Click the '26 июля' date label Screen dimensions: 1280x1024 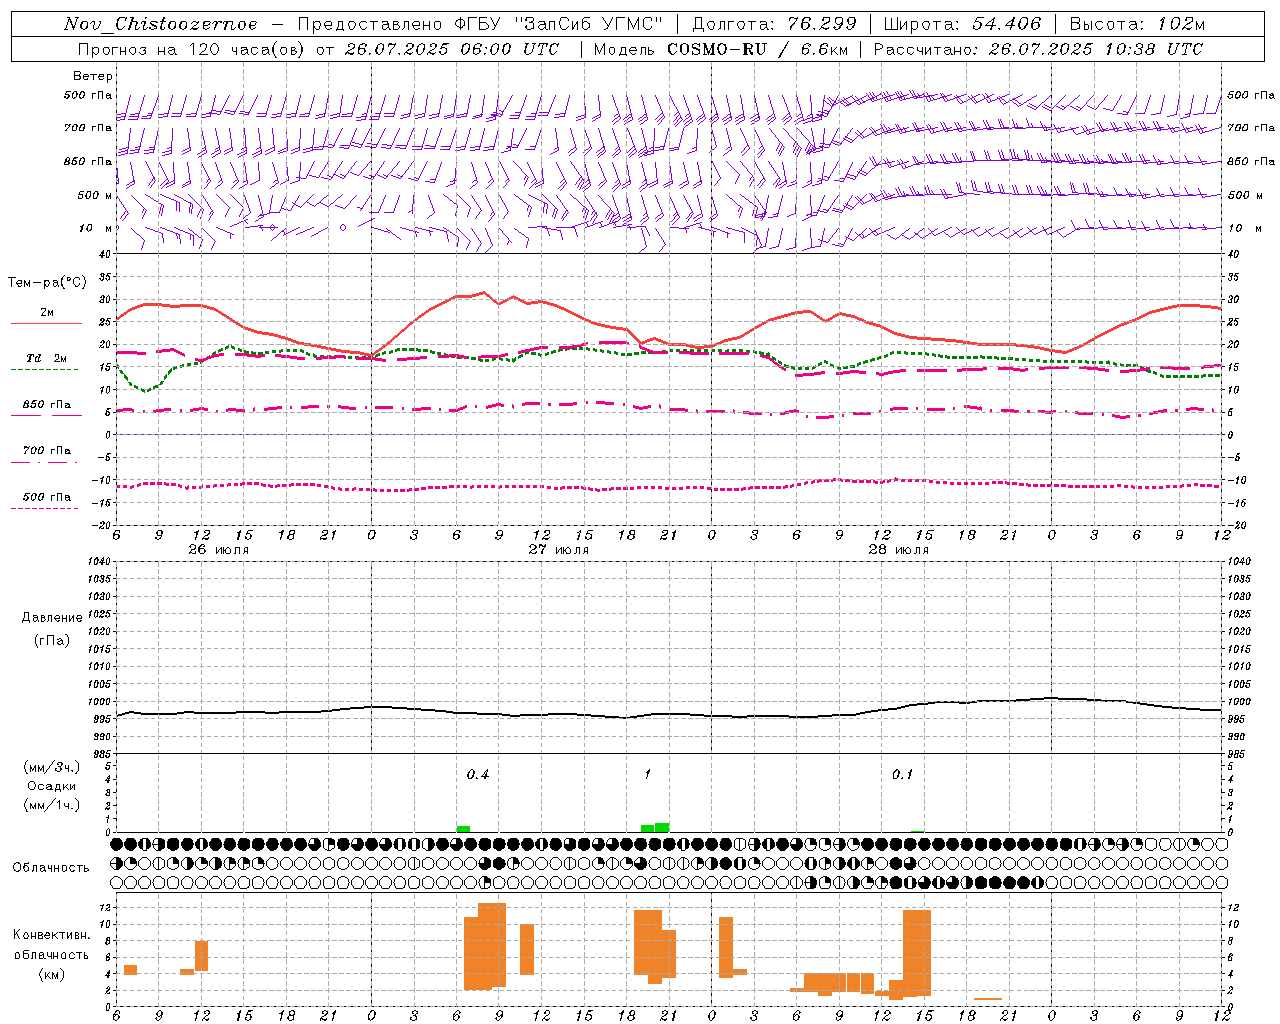click(219, 550)
